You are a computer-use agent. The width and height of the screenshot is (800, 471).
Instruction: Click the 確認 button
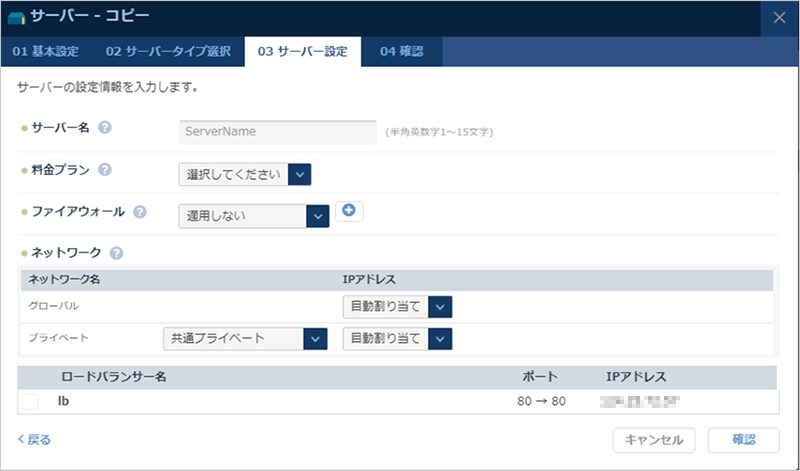[x=743, y=440]
